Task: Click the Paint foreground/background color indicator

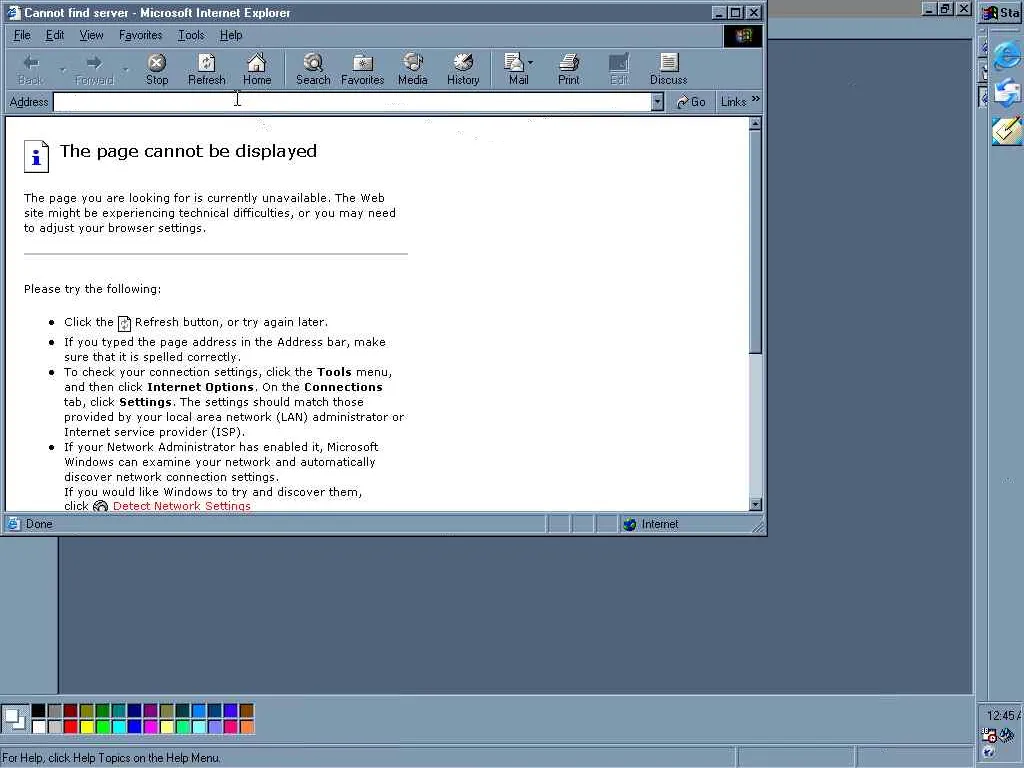Action: (x=14, y=718)
